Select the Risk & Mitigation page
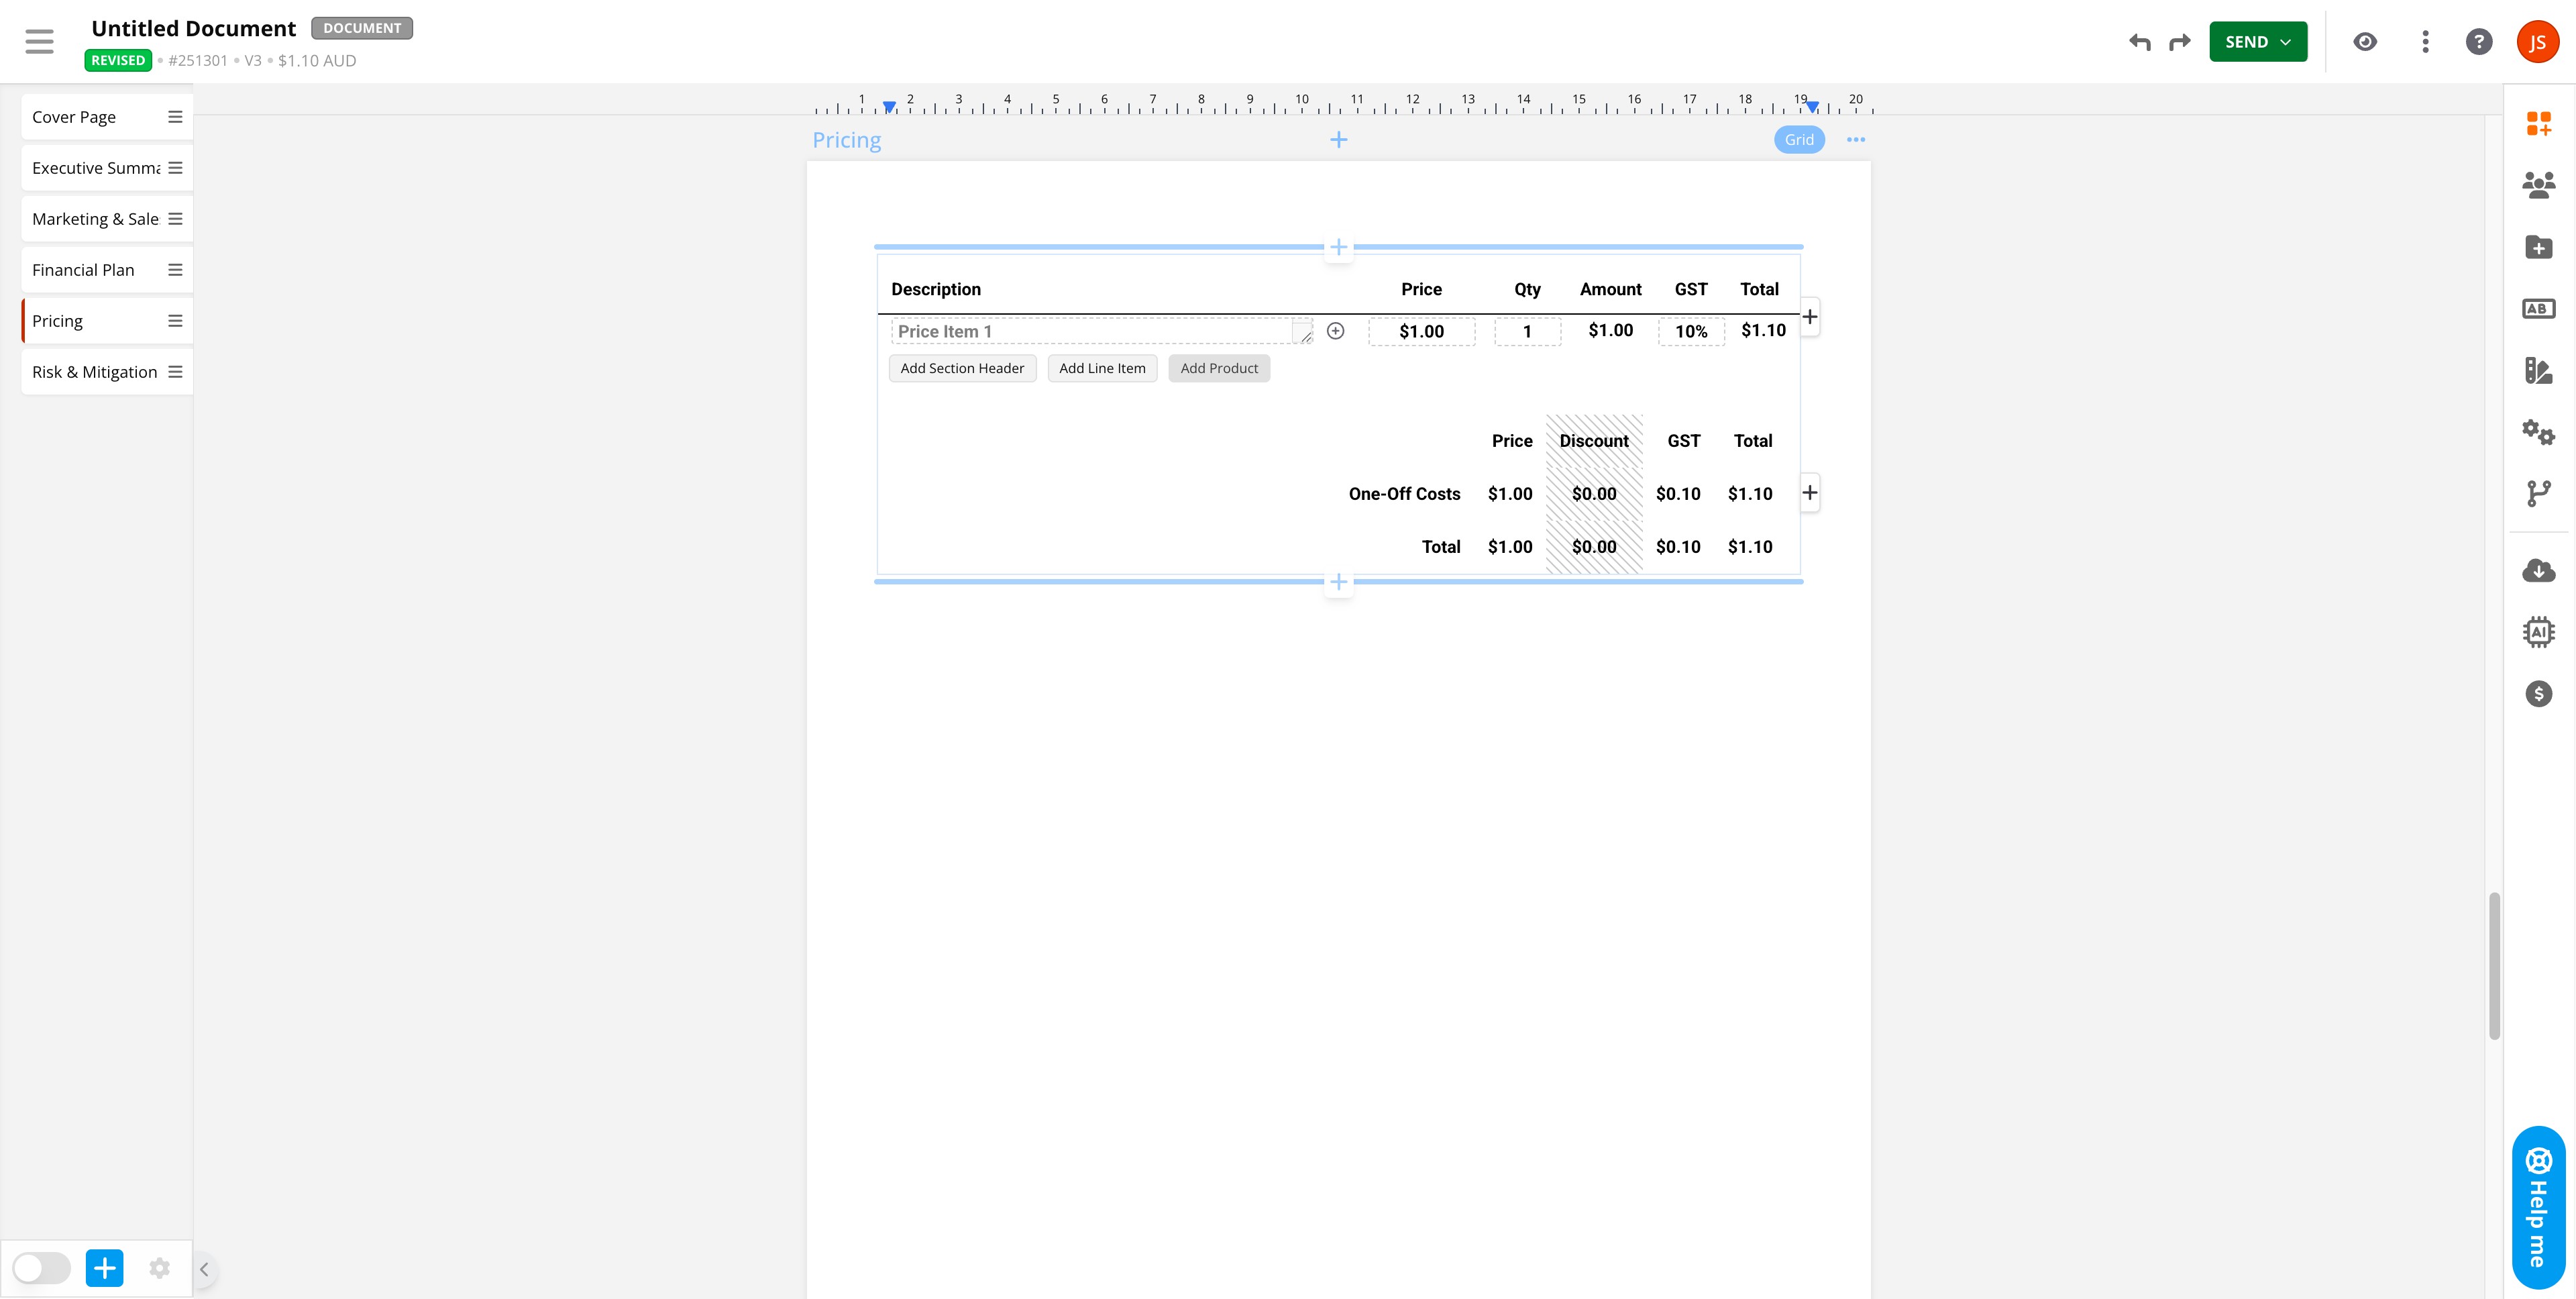Screen dimensions: 2576x1299 [x=95, y=372]
